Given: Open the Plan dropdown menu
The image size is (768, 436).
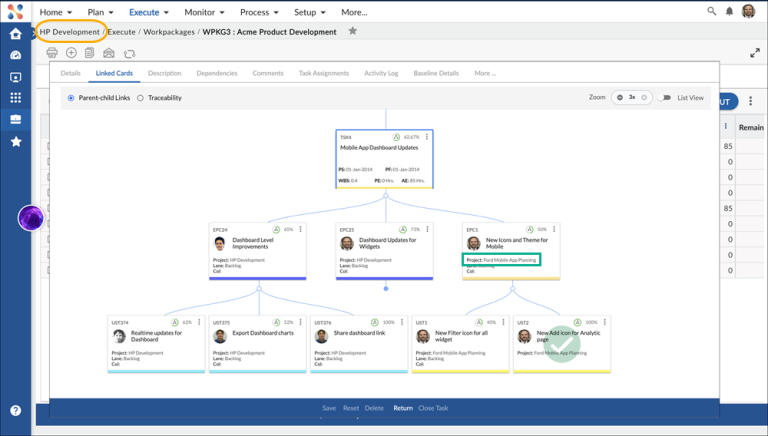Looking at the screenshot, I should (x=100, y=12).
